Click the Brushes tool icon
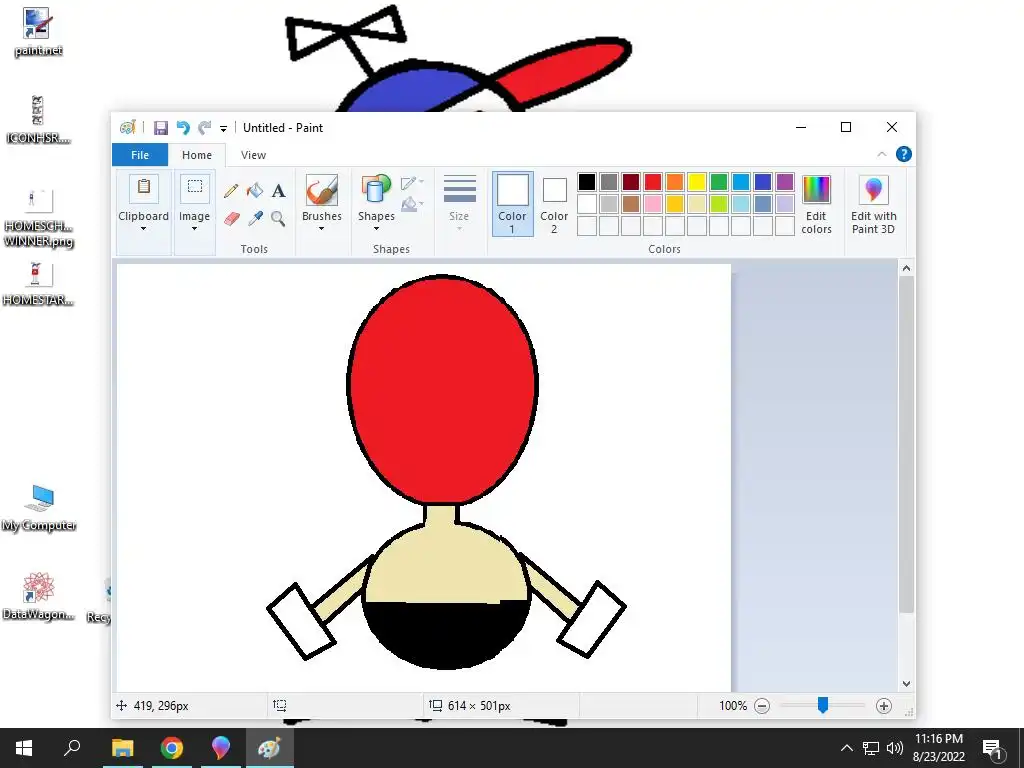The height and width of the screenshot is (768, 1024). click(321, 190)
